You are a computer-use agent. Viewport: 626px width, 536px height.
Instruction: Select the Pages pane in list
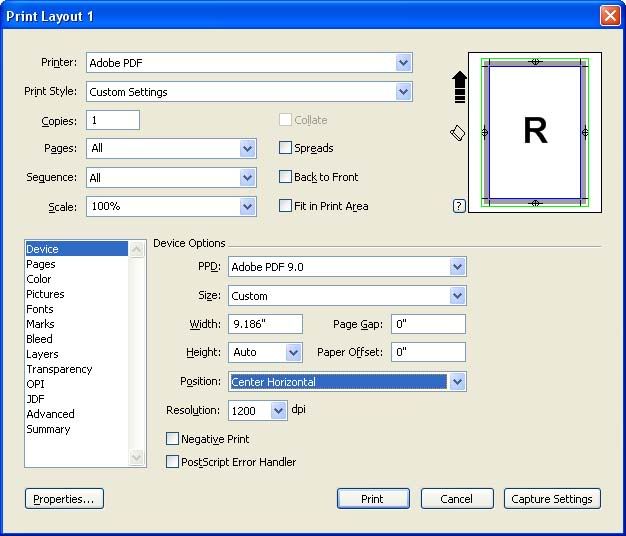41,264
